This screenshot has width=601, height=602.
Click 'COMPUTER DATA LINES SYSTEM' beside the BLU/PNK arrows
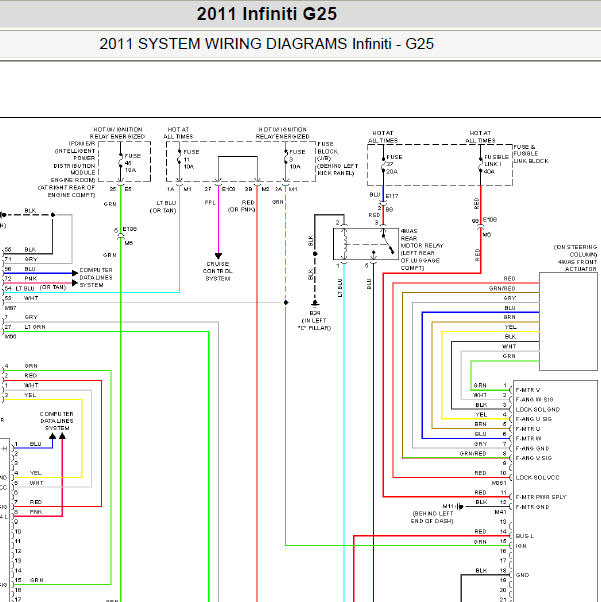pyautogui.click(x=96, y=278)
